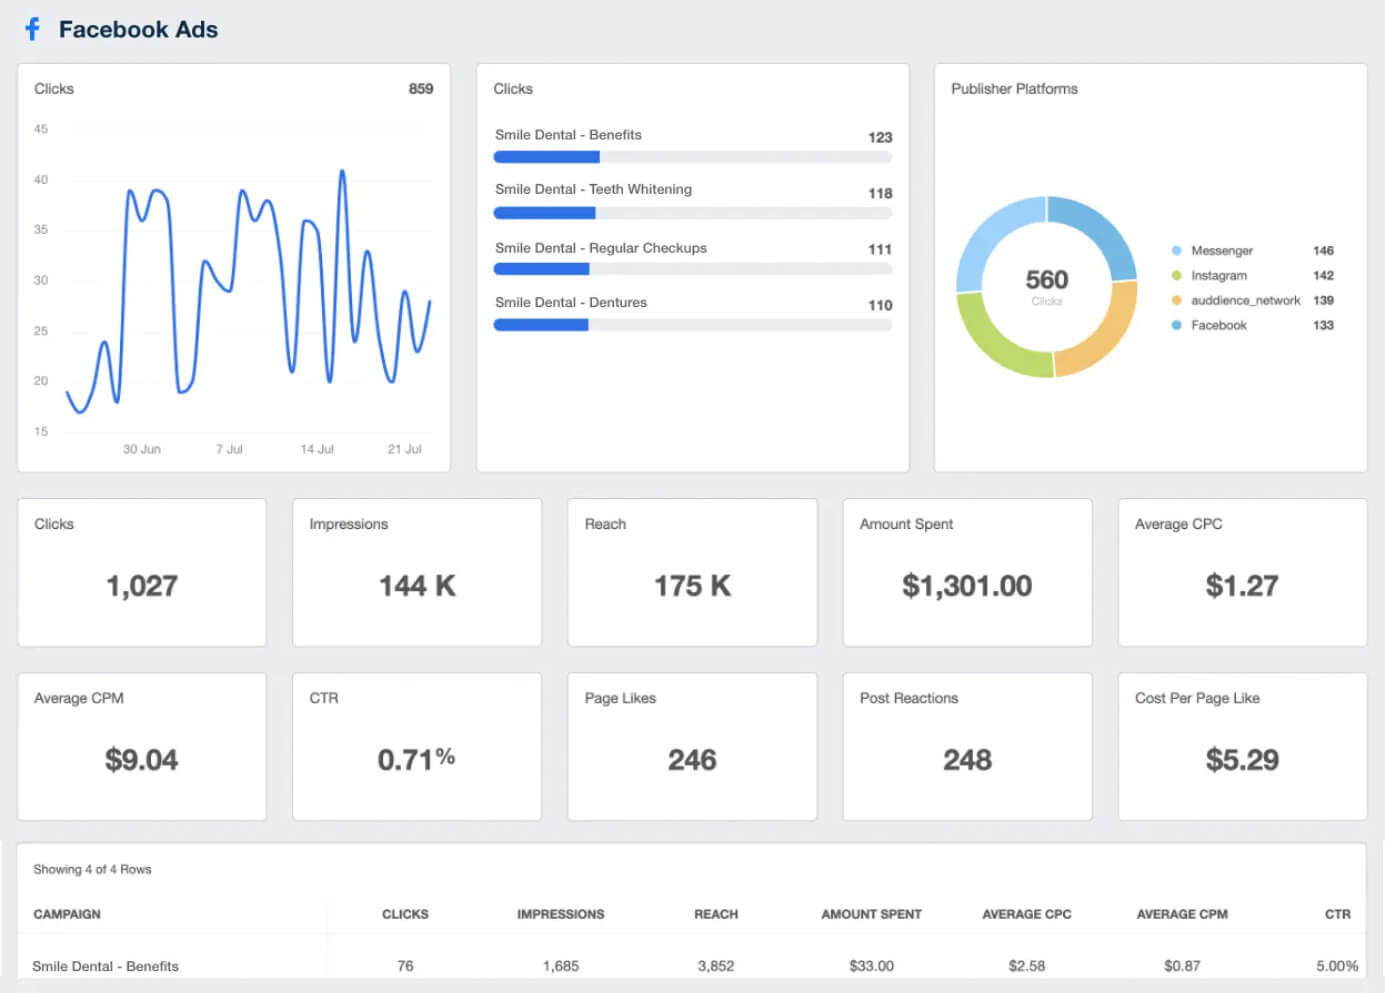
Task: Click the 560 clicks donut center
Action: (x=1046, y=286)
